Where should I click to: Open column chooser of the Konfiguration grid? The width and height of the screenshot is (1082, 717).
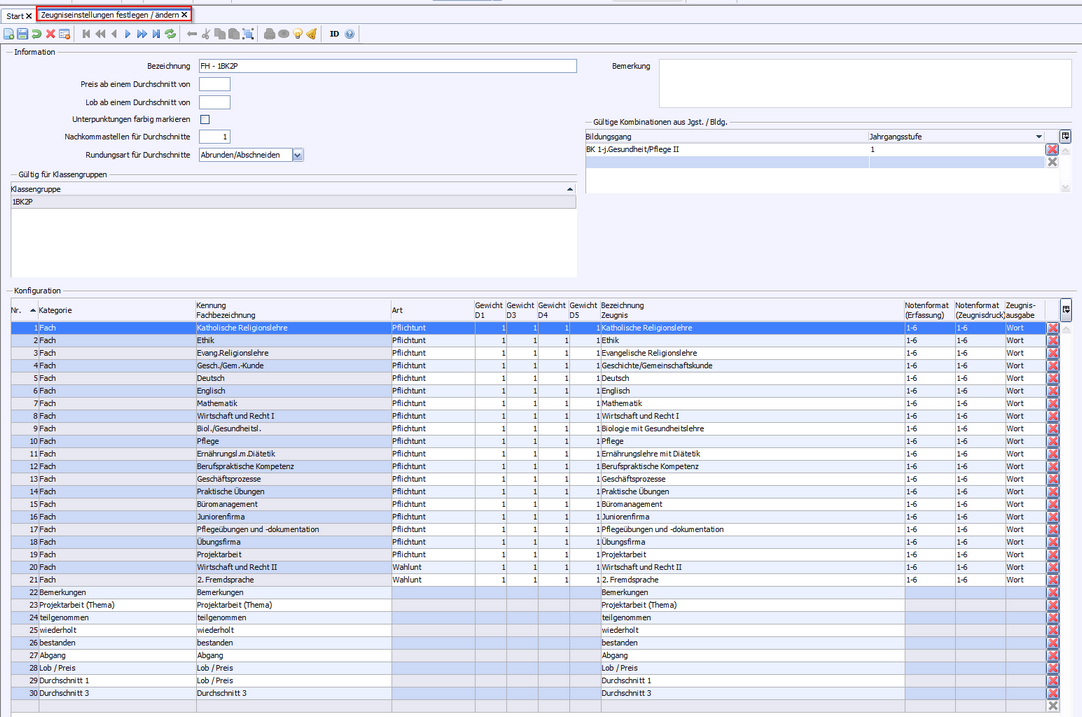point(1066,309)
